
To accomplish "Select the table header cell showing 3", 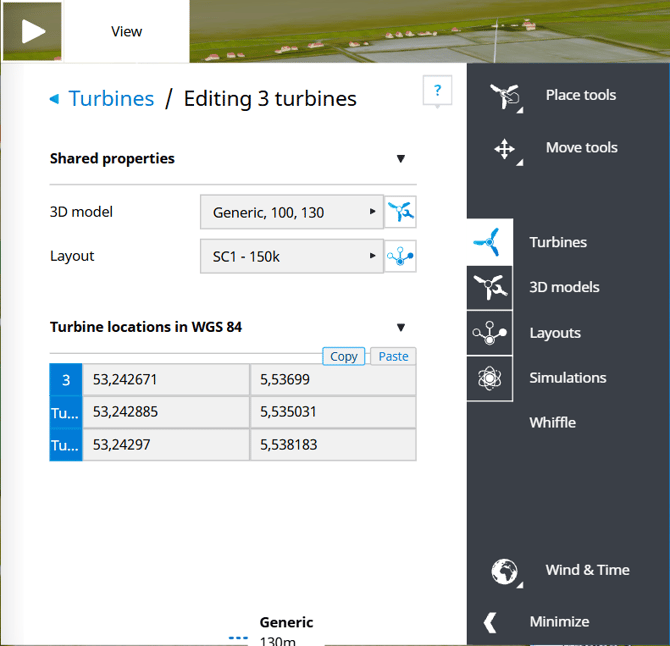I will click(x=66, y=380).
